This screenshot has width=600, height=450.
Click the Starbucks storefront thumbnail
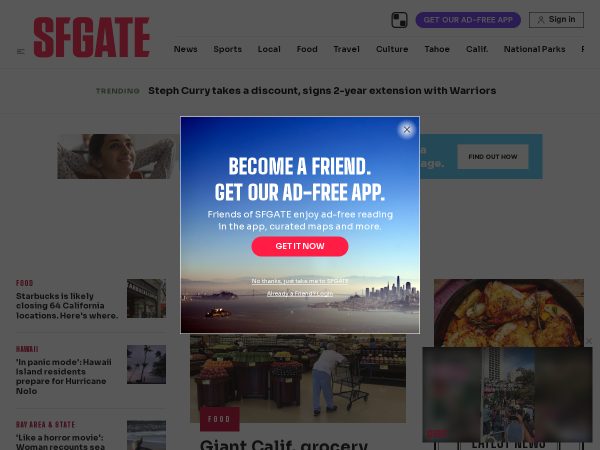click(x=147, y=298)
